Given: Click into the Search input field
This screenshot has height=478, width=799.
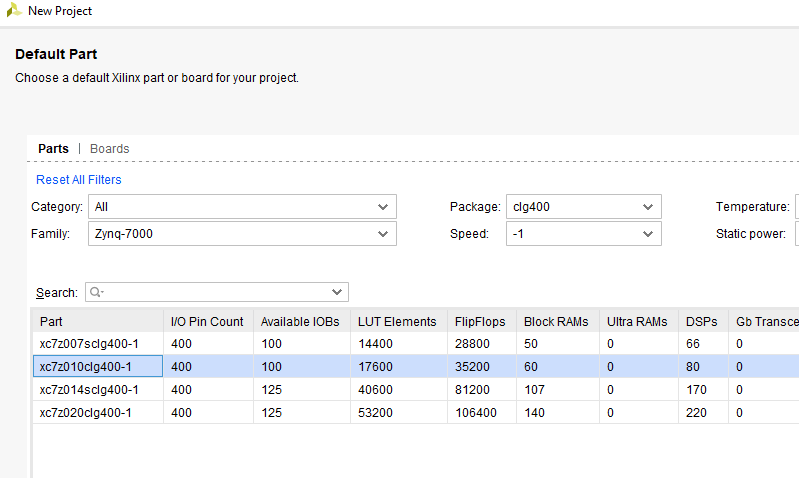Looking at the screenshot, I should (x=217, y=292).
